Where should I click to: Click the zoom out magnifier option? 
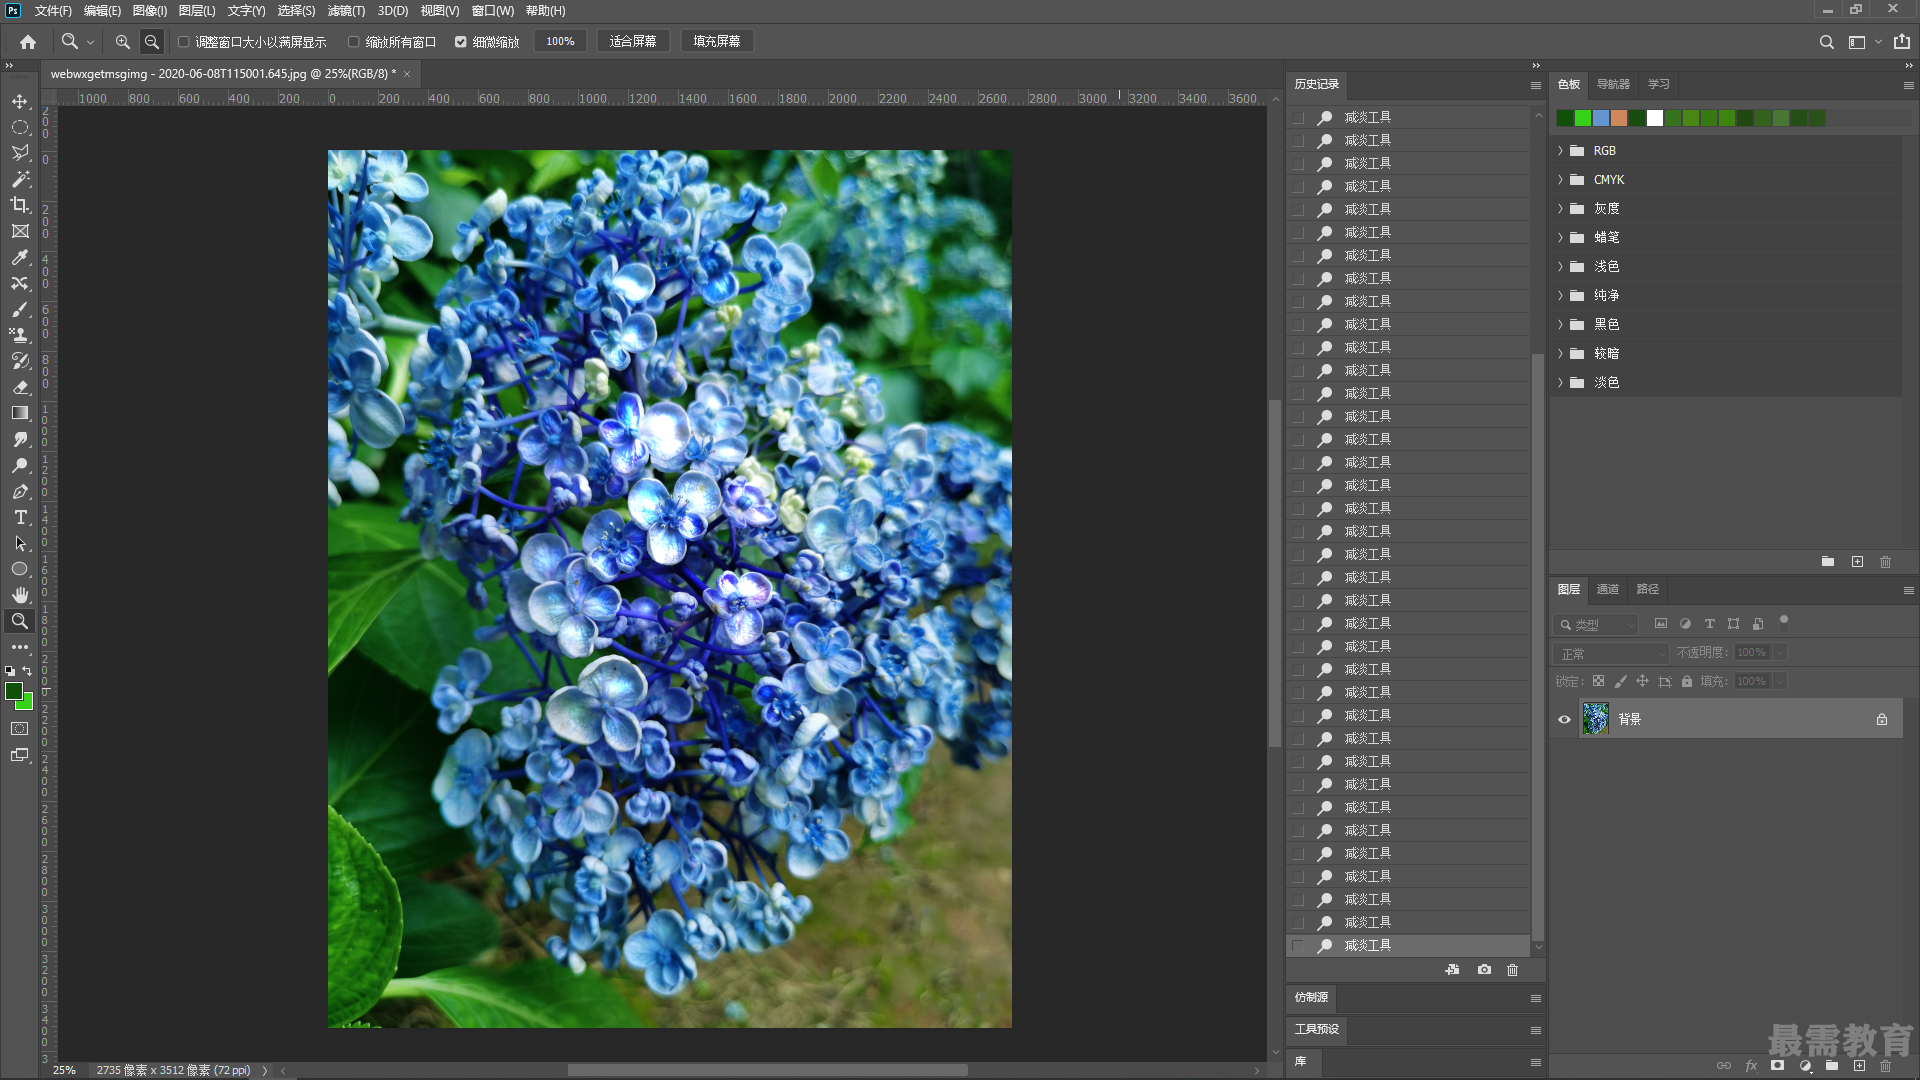click(152, 42)
